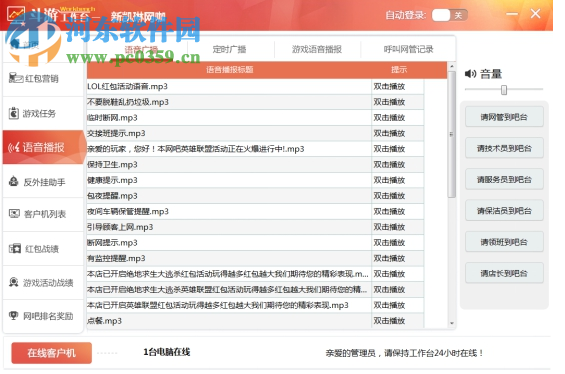Click the 请服务员到吧台 button
This screenshot has height=374, width=565.
coord(504,179)
